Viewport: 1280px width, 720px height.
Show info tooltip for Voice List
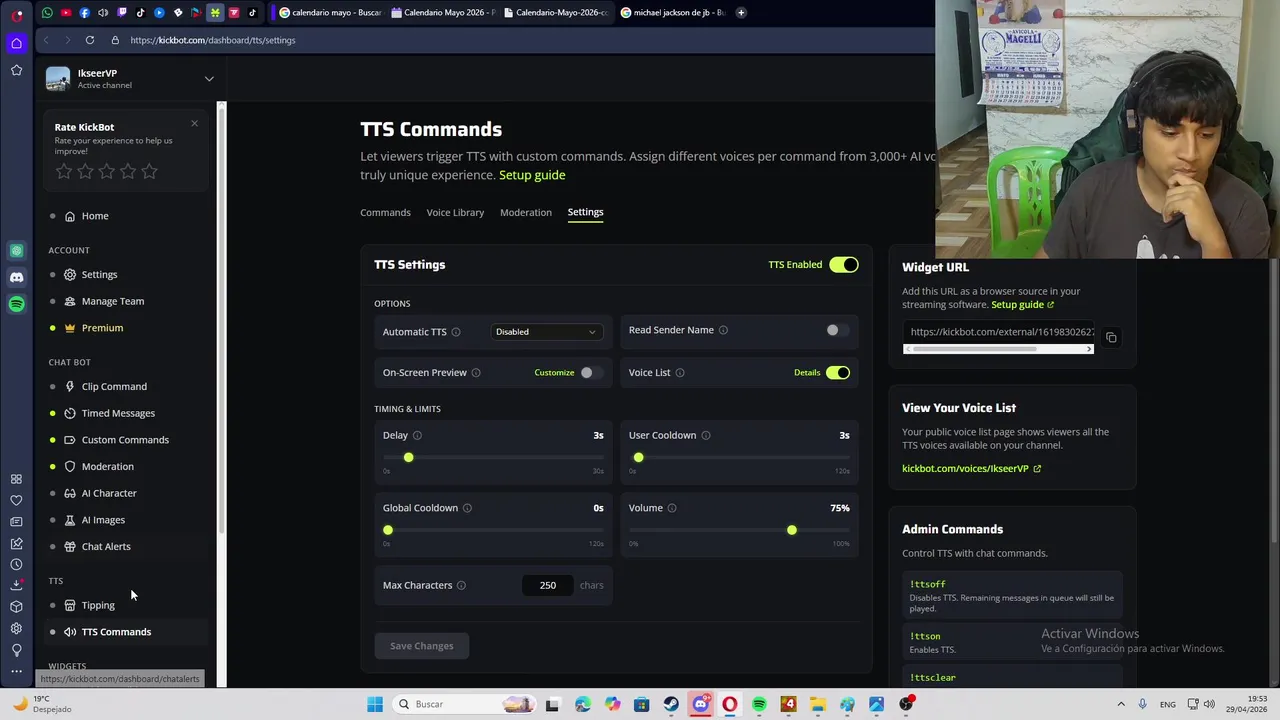[x=680, y=373]
